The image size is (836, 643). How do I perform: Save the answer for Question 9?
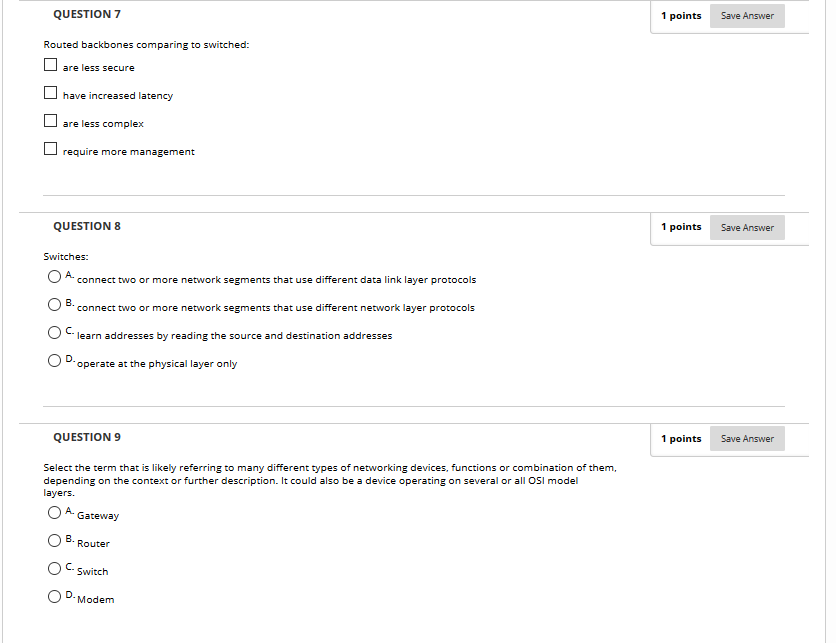pyautogui.click(x=747, y=439)
